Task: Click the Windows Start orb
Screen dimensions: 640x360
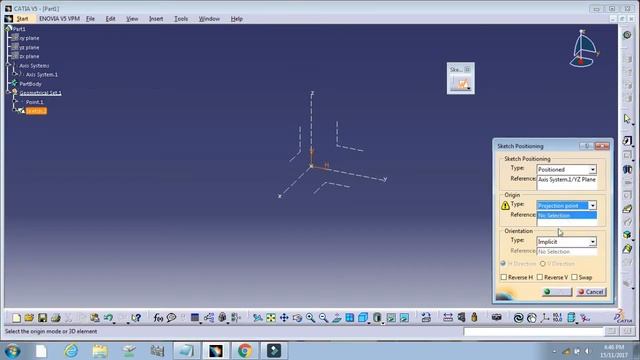Action: 12,351
